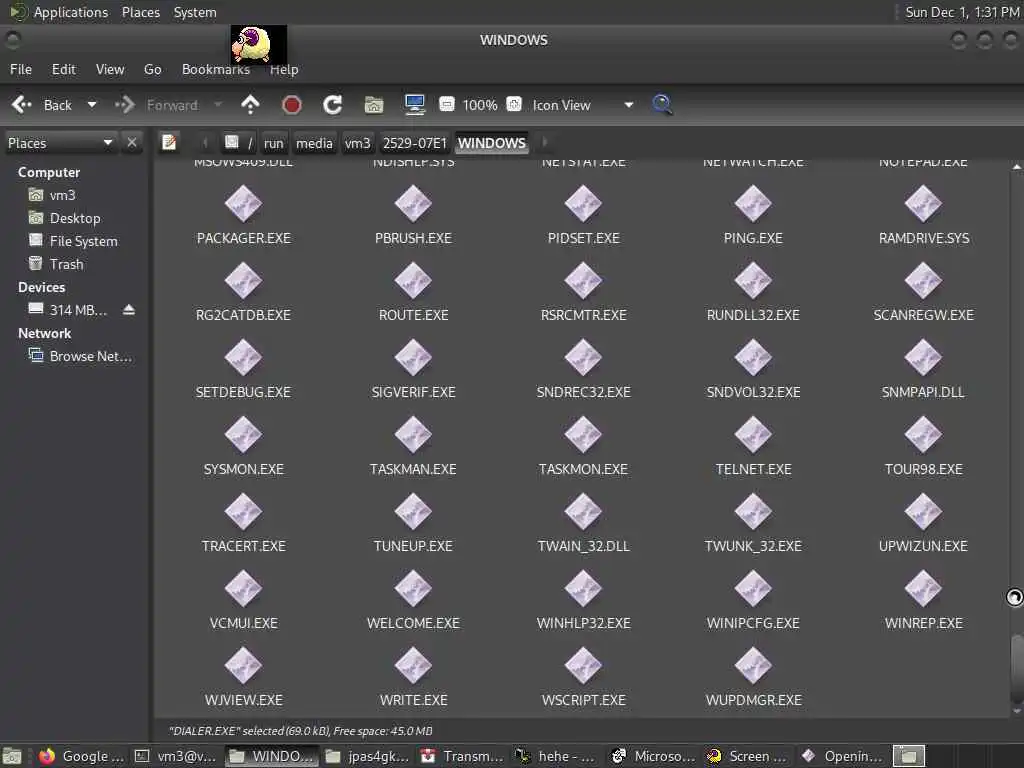This screenshot has width=1024, height=768.
Task: Jump to '2529-07E1' in the path bar
Action: tap(415, 143)
